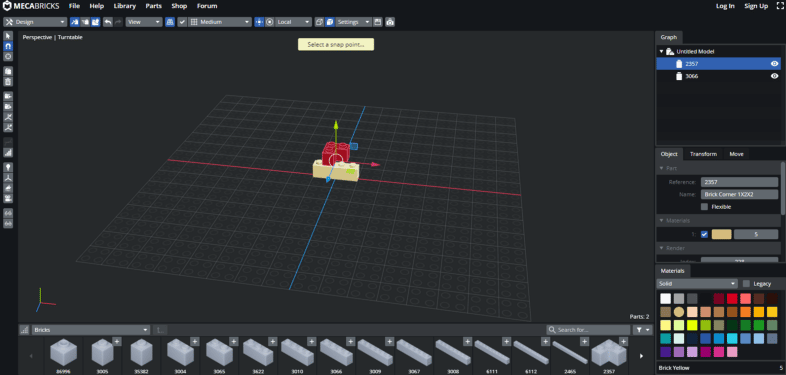Viewport: 786px width, 375px height.
Task: Collapse the Untitled Model tree
Action: coord(661,51)
